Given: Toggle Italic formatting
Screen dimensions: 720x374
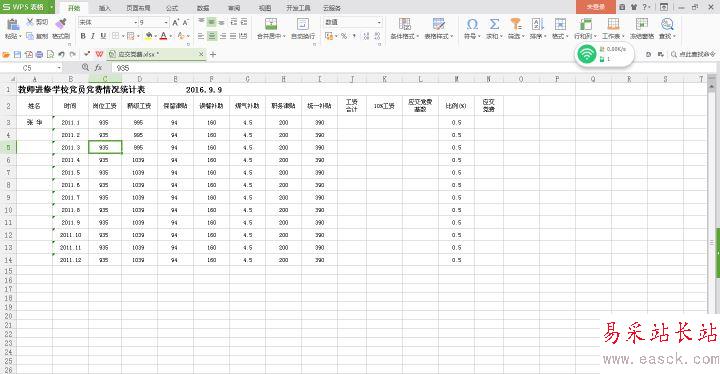Looking at the screenshot, I should (93, 36).
